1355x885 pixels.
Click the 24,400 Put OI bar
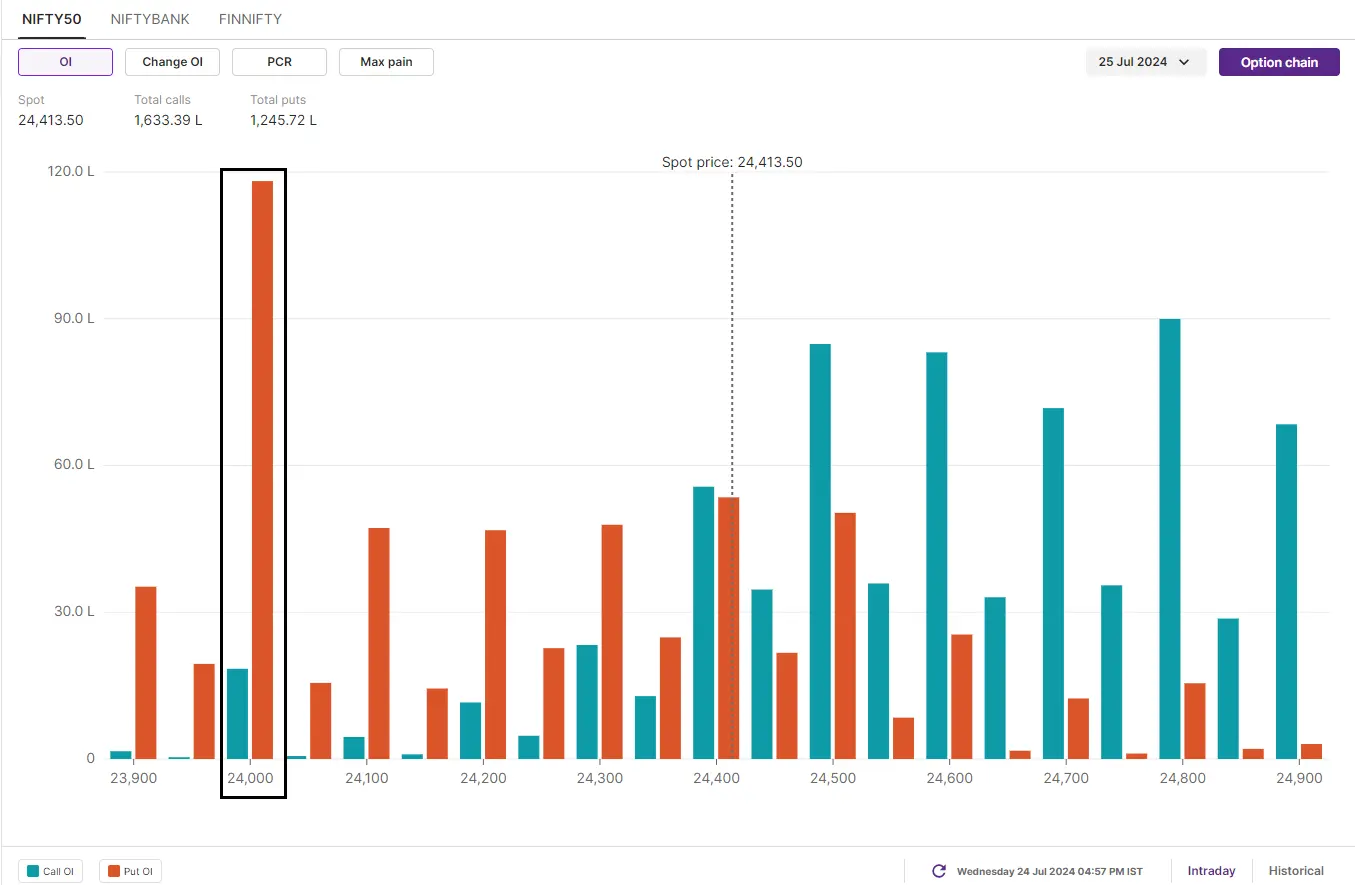[x=728, y=627]
